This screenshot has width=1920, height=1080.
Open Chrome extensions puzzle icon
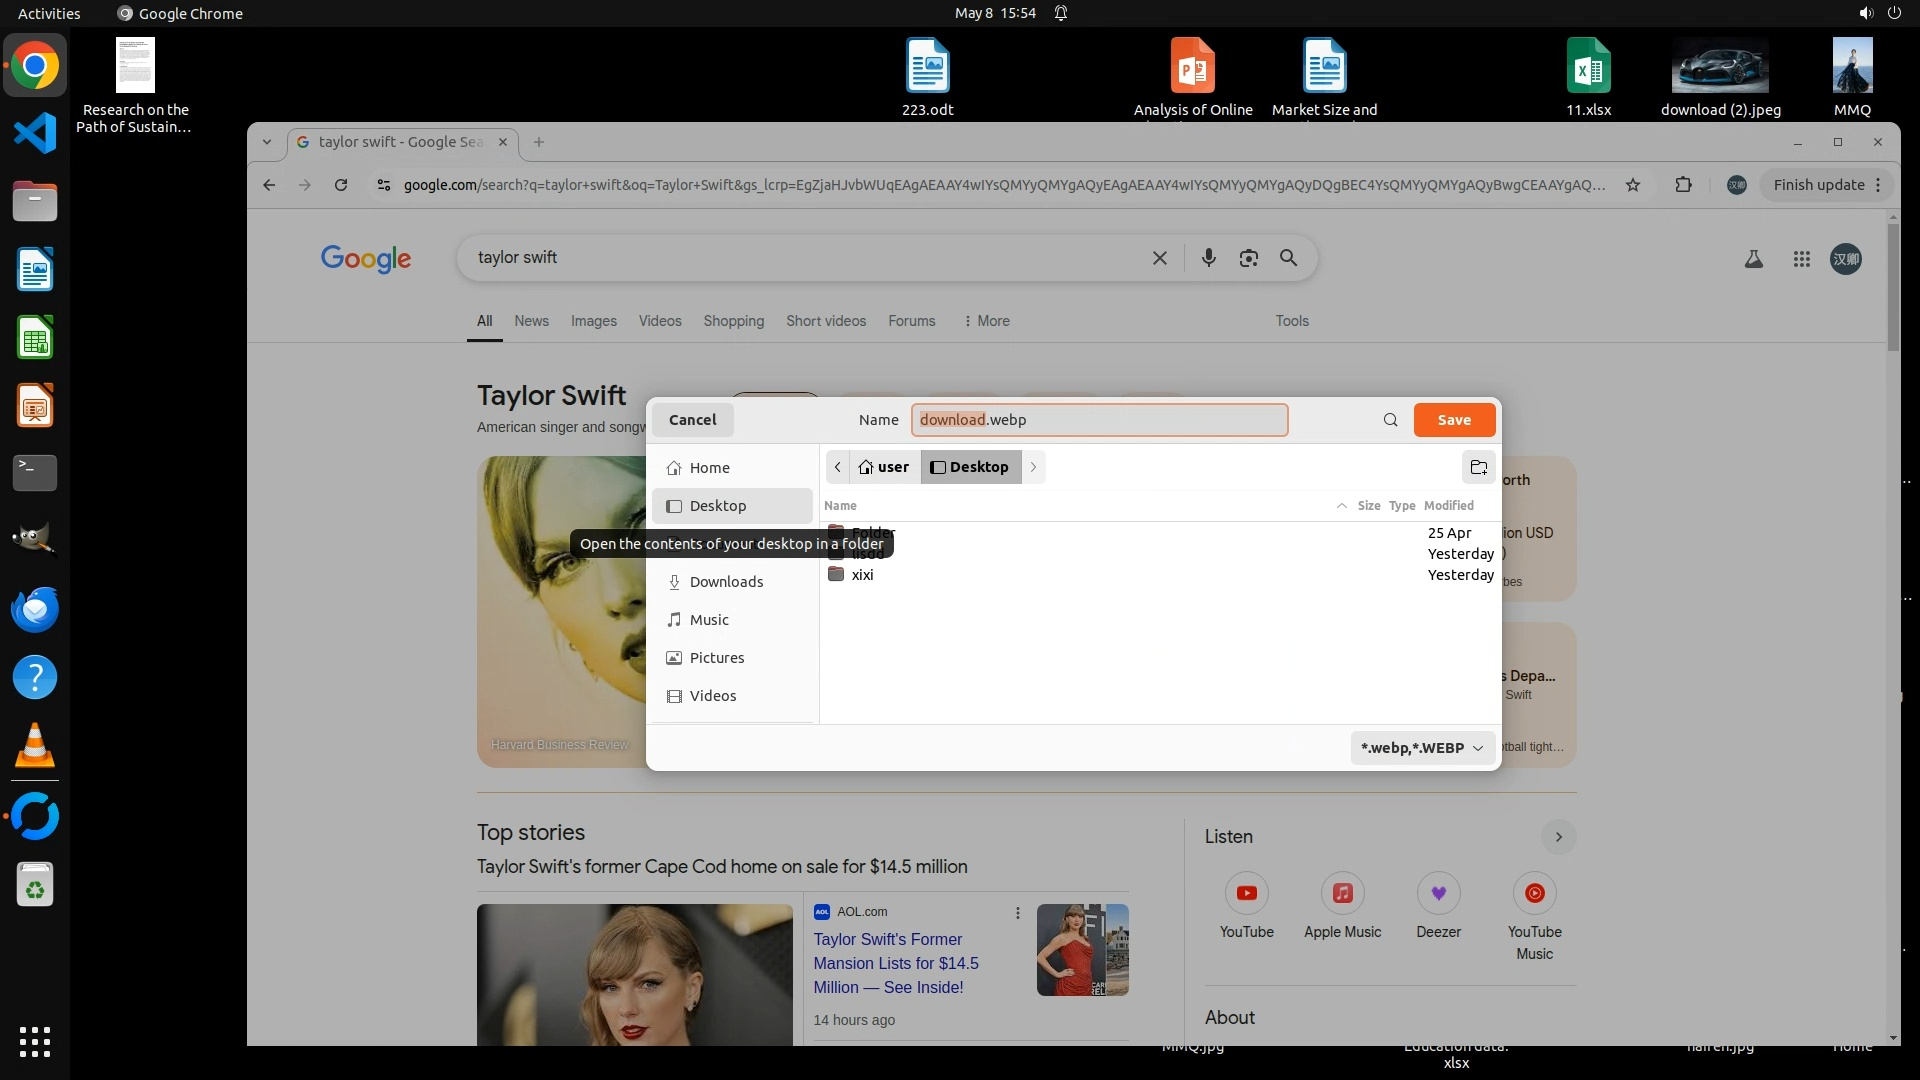pos(1683,185)
